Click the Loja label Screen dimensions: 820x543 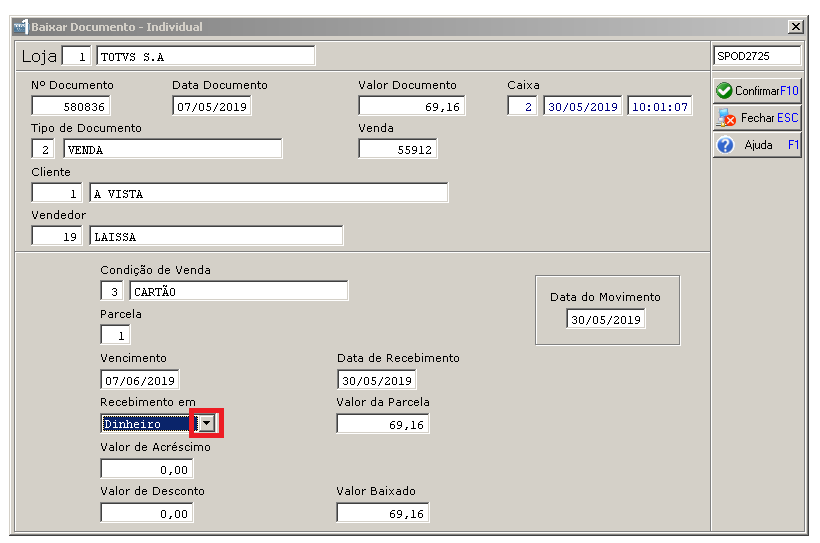coord(39,56)
